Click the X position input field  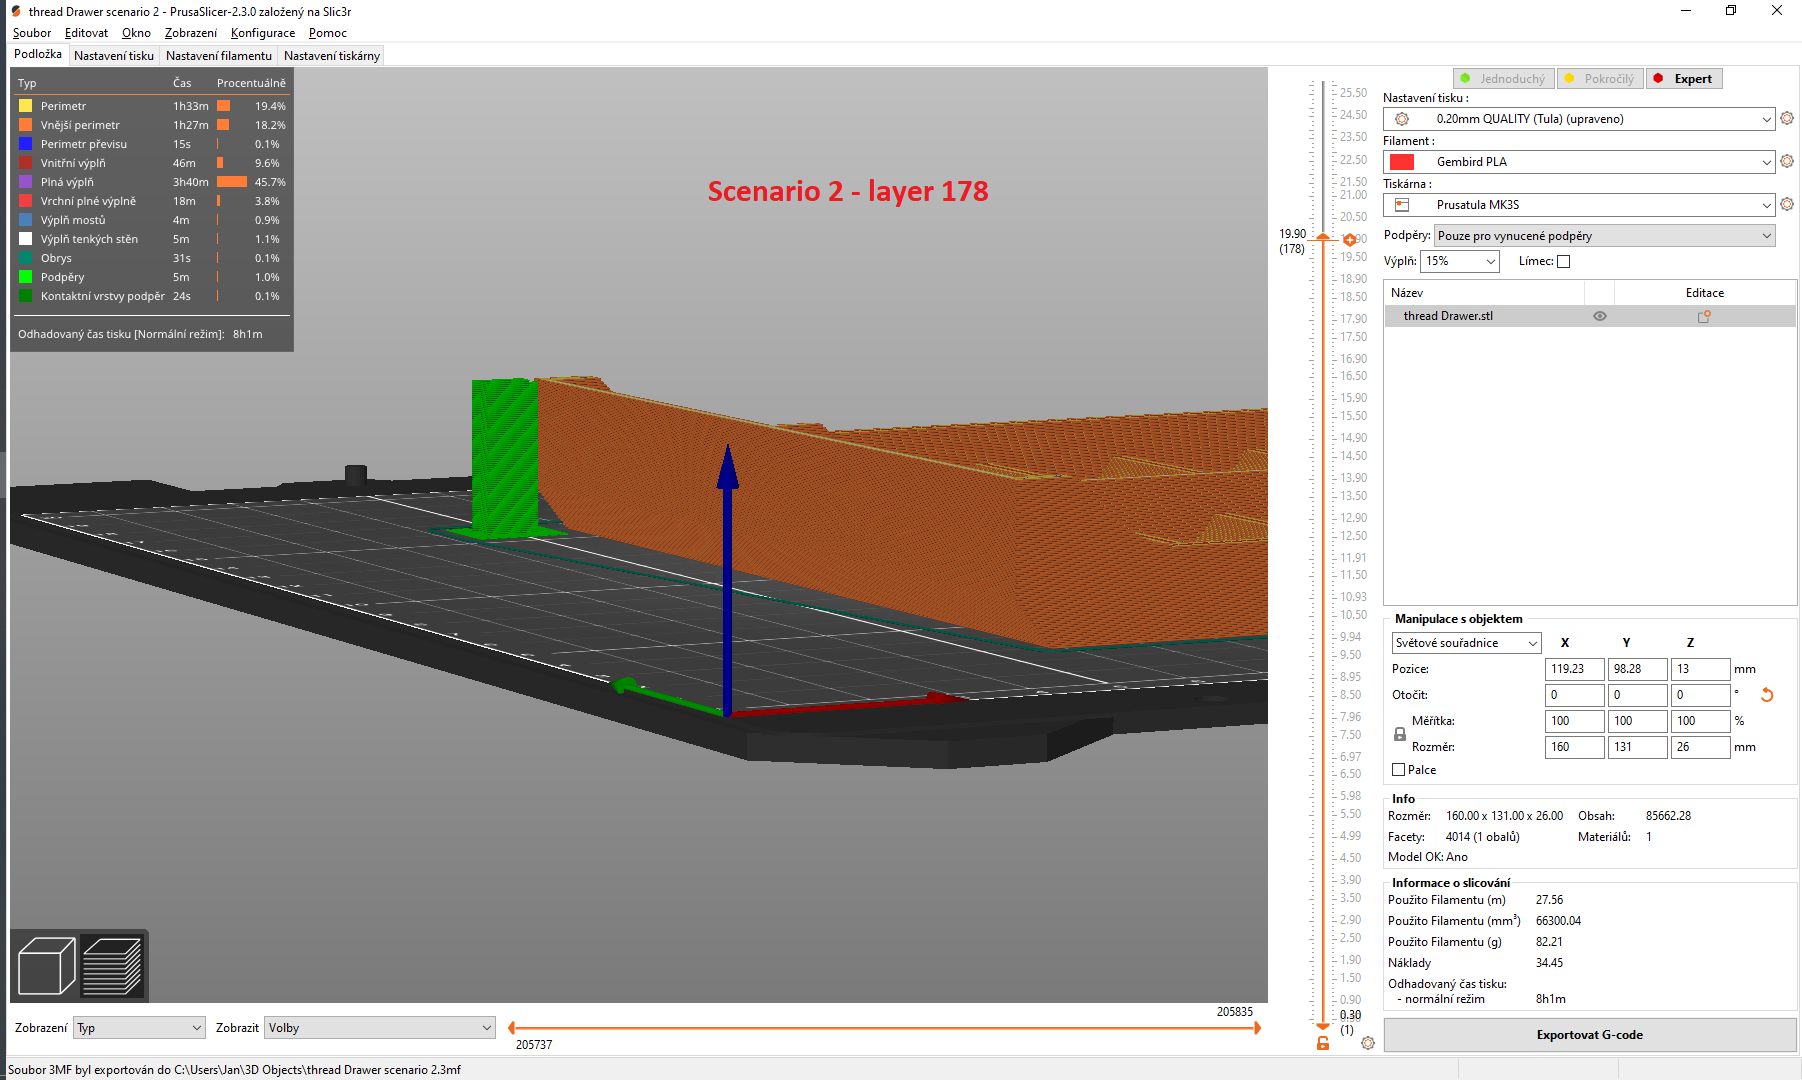pyautogui.click(x=1574, y=669)
